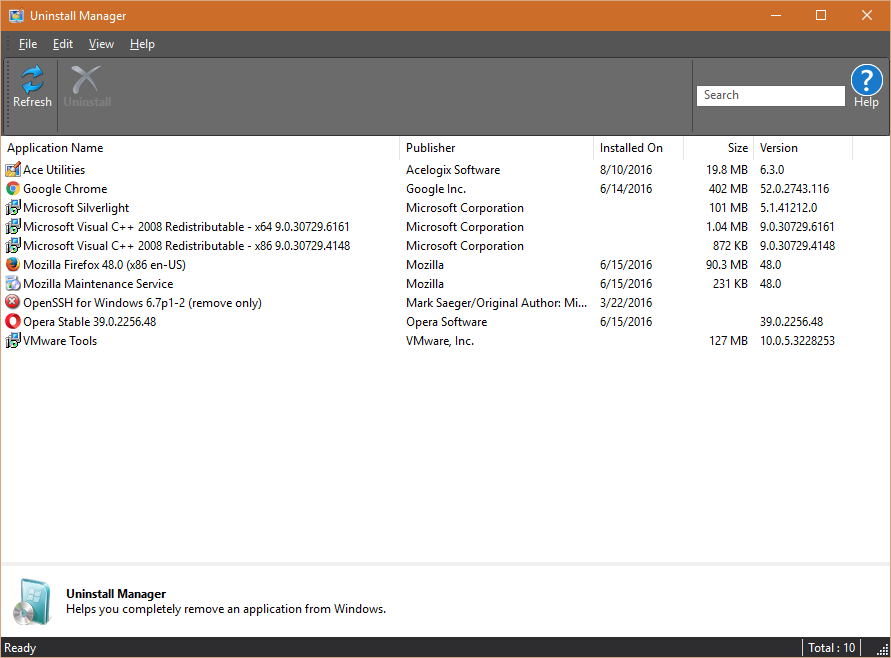Open Help via the question mark icon
Image resolution: width=891 pixels, height=658 pixels.
(866, 80)
